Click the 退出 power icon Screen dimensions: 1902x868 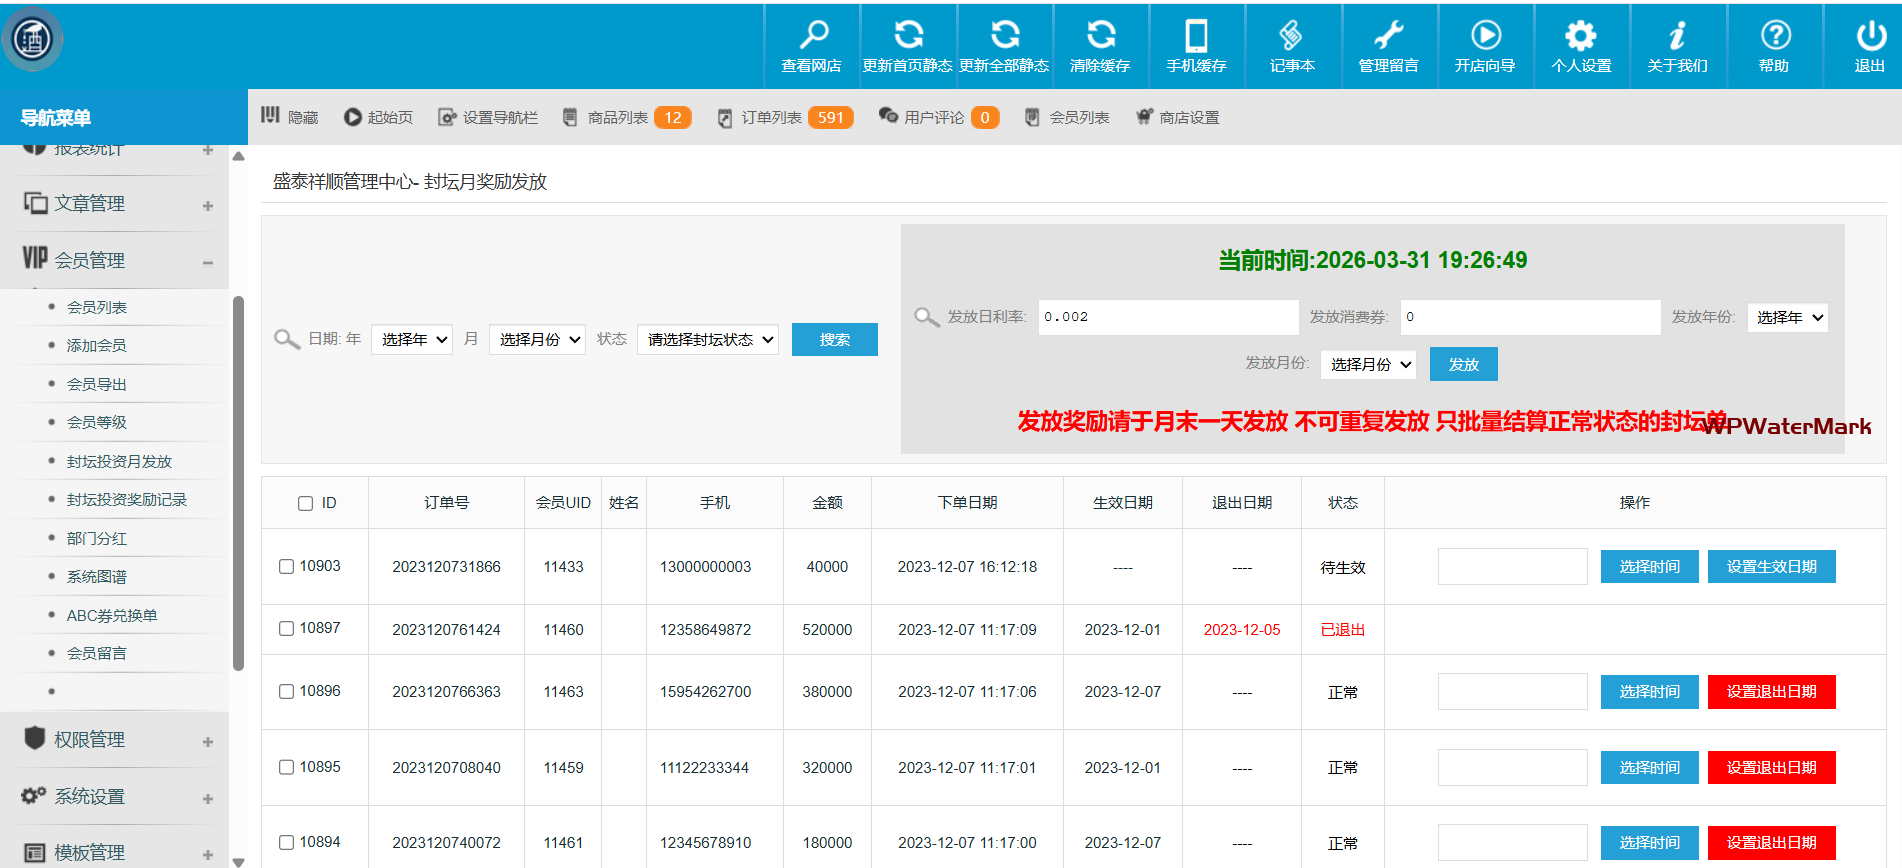[1870, 36]
